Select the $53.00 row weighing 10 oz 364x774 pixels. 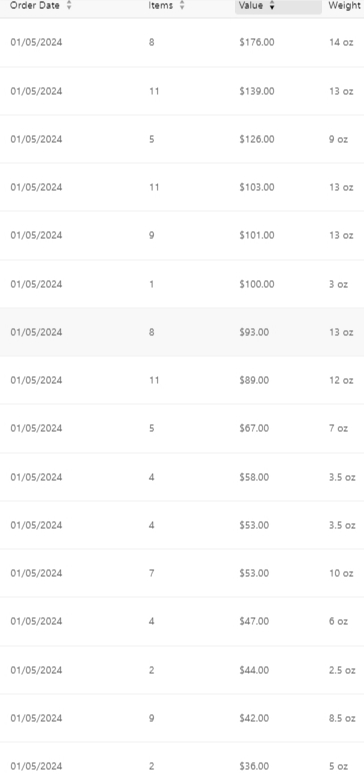pos(182,573)
